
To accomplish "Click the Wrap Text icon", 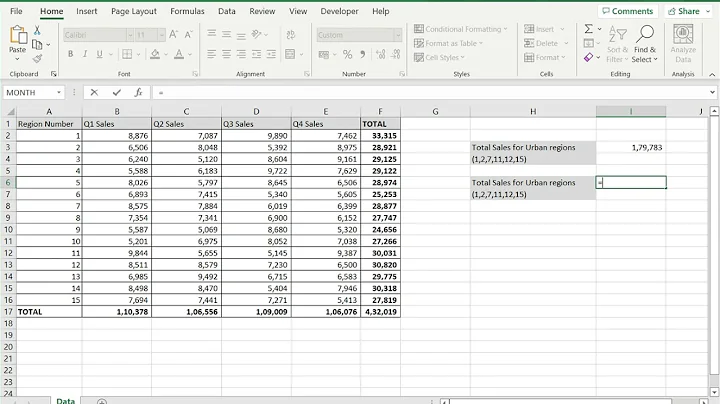I will 291,34.
